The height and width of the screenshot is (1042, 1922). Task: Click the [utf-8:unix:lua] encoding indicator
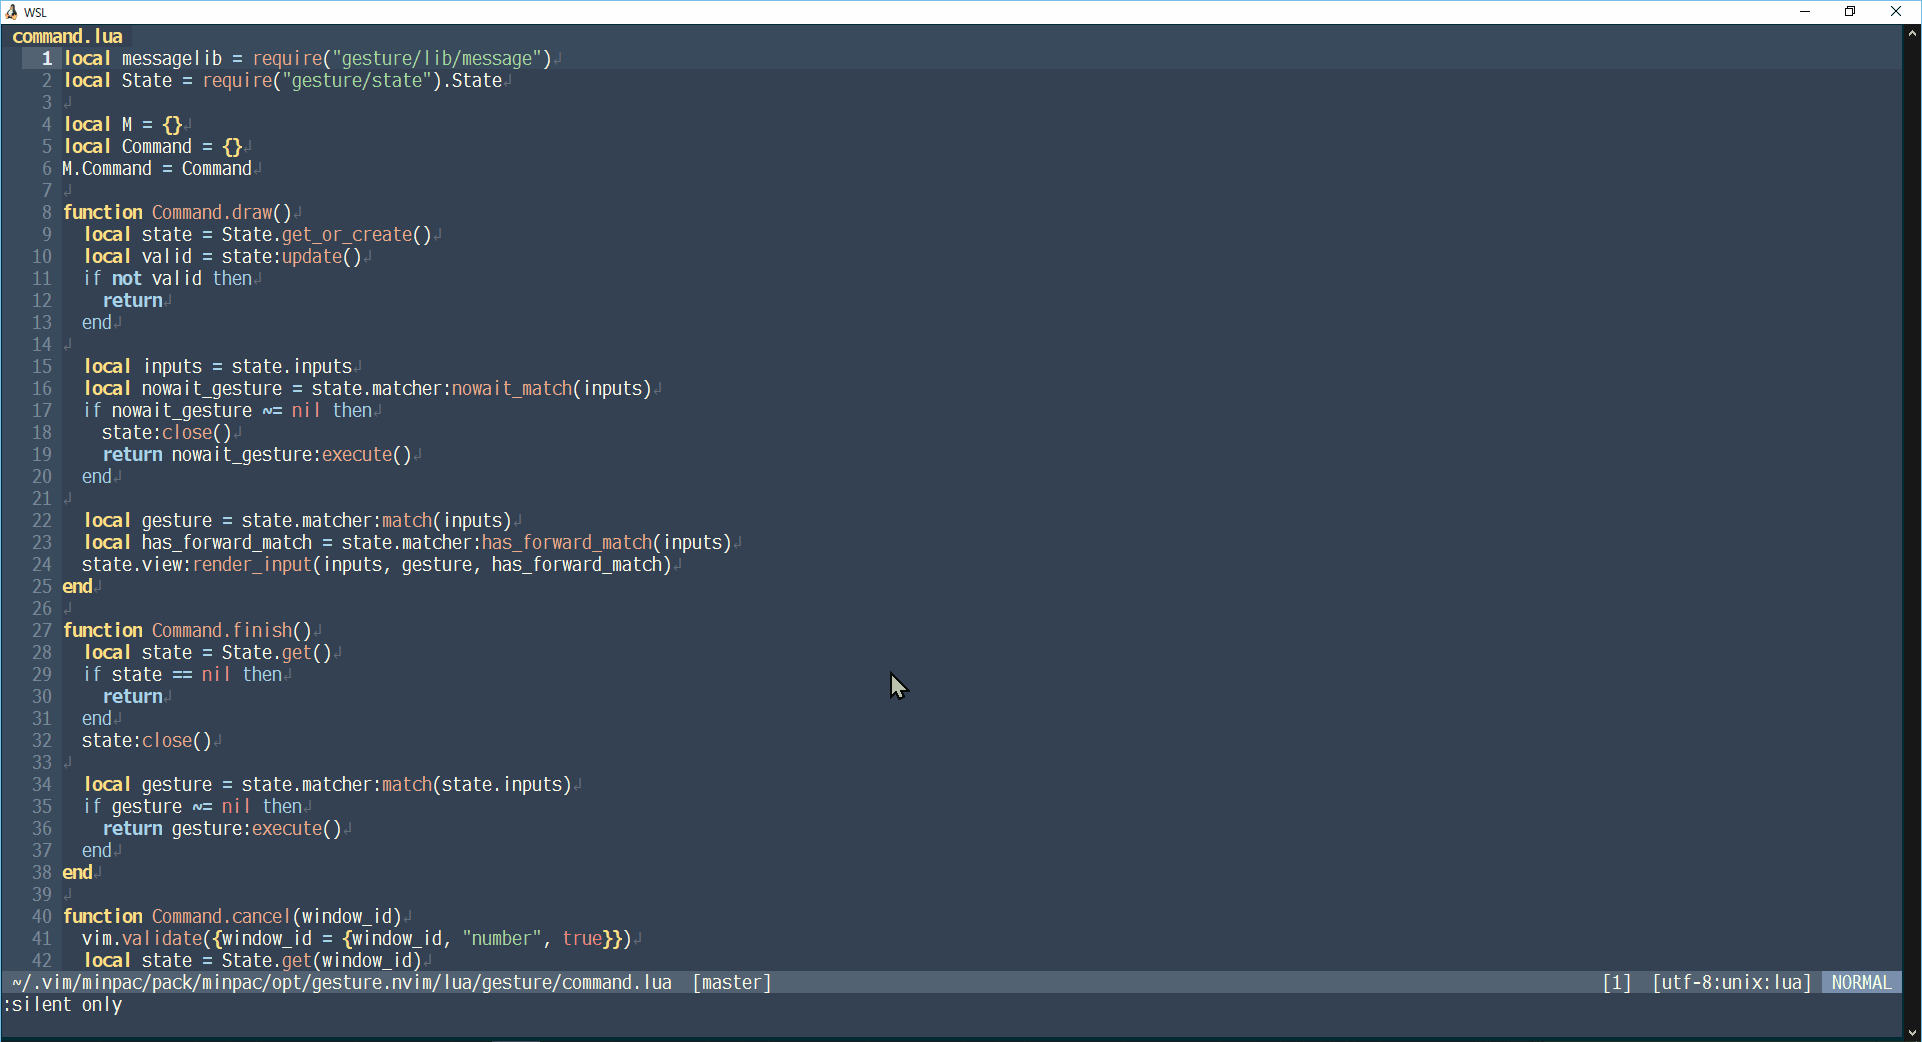pyautogui.click(x=1732, y=983)
